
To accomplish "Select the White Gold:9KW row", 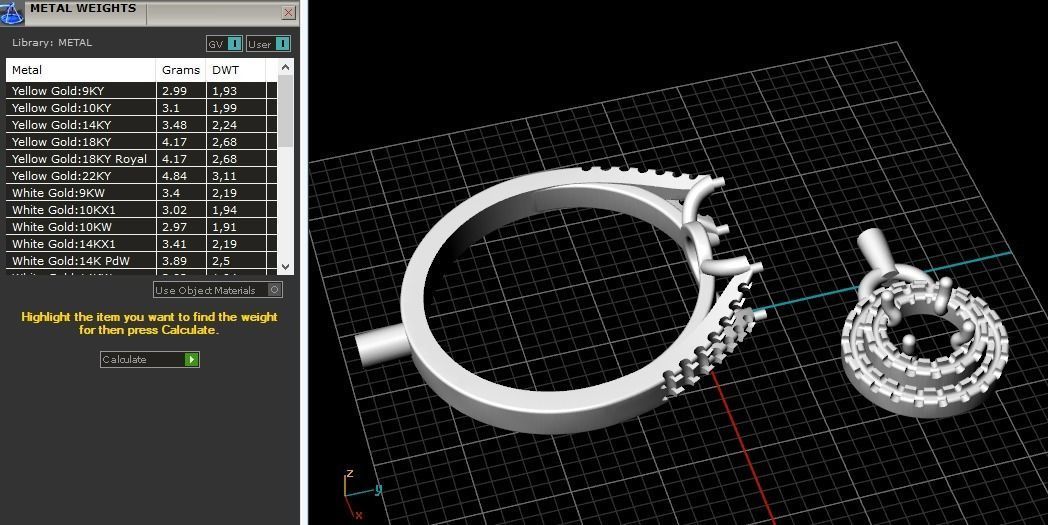I will 141,193.
